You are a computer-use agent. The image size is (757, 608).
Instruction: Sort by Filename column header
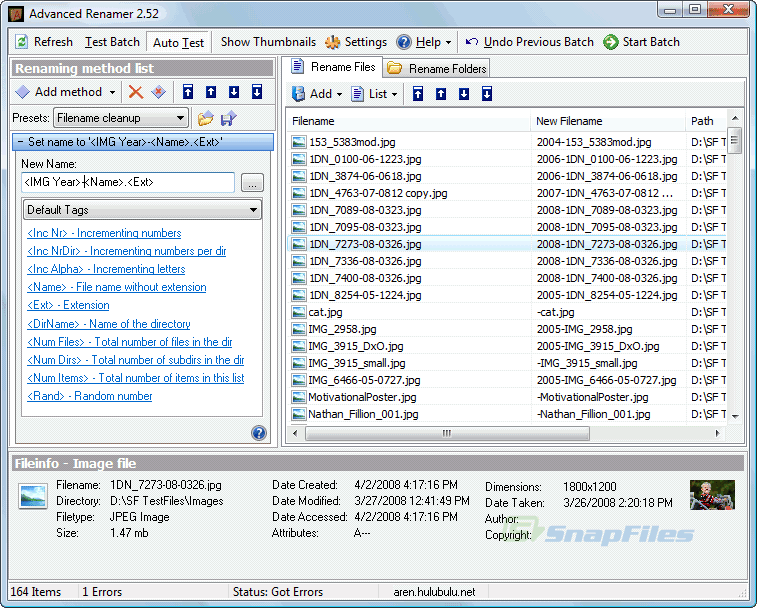(x=408, y=121)
